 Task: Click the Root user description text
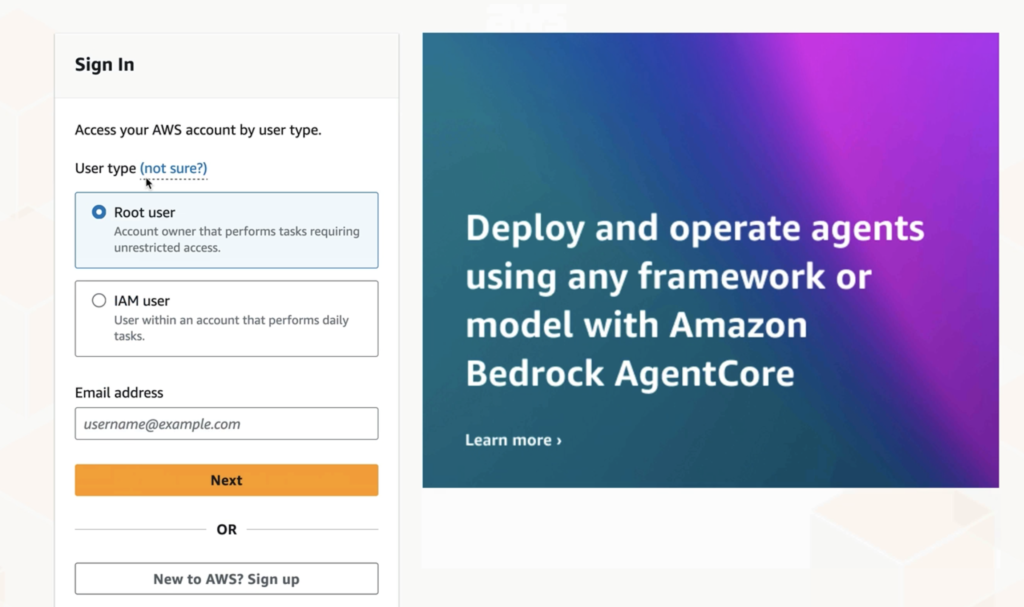tap(236, 240)
